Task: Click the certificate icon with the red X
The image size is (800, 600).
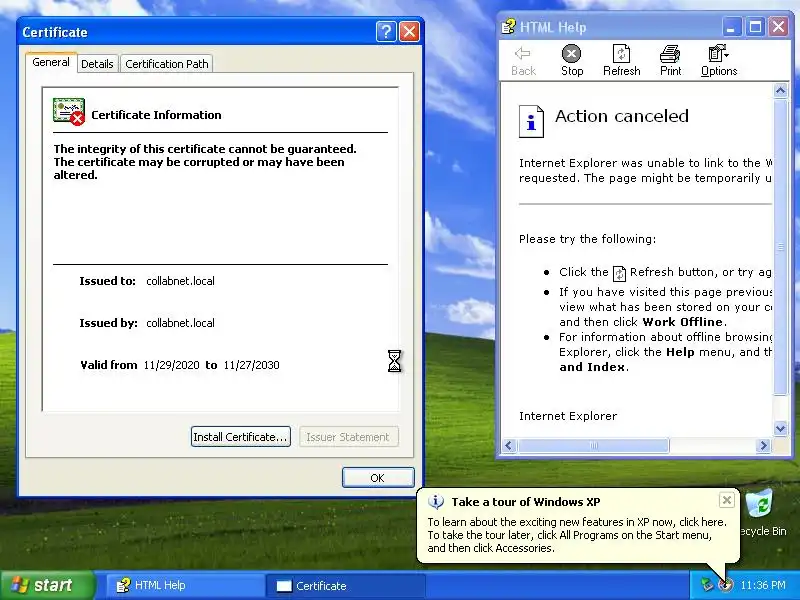Action: [x=68, y=112]
